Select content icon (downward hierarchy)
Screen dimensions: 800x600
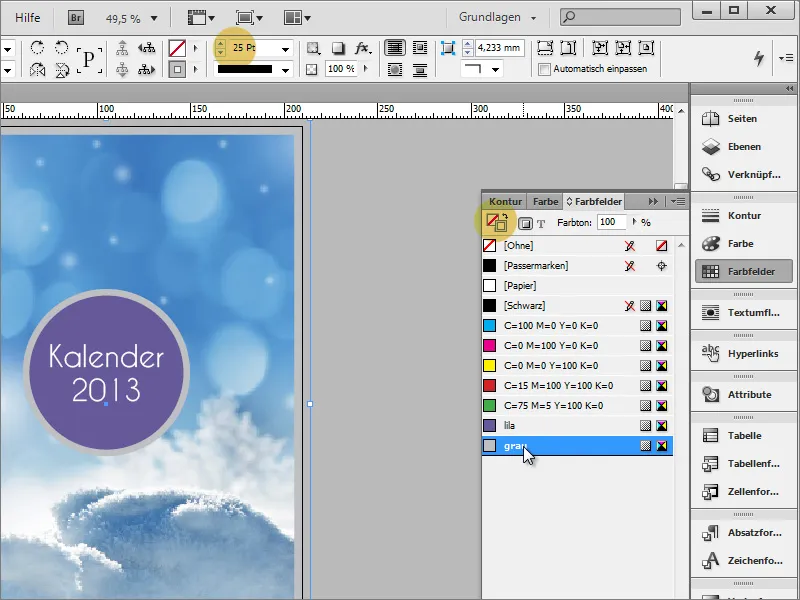(122, 69)
